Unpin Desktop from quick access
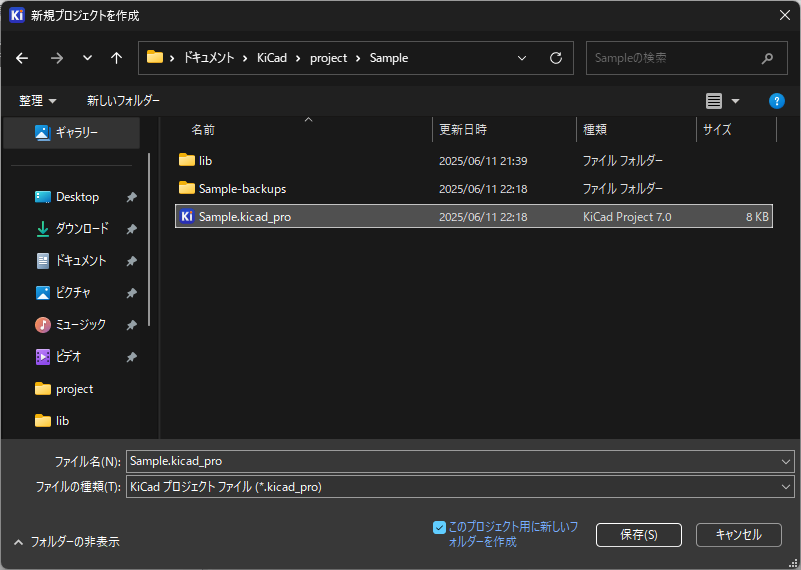 pos(131,197)
